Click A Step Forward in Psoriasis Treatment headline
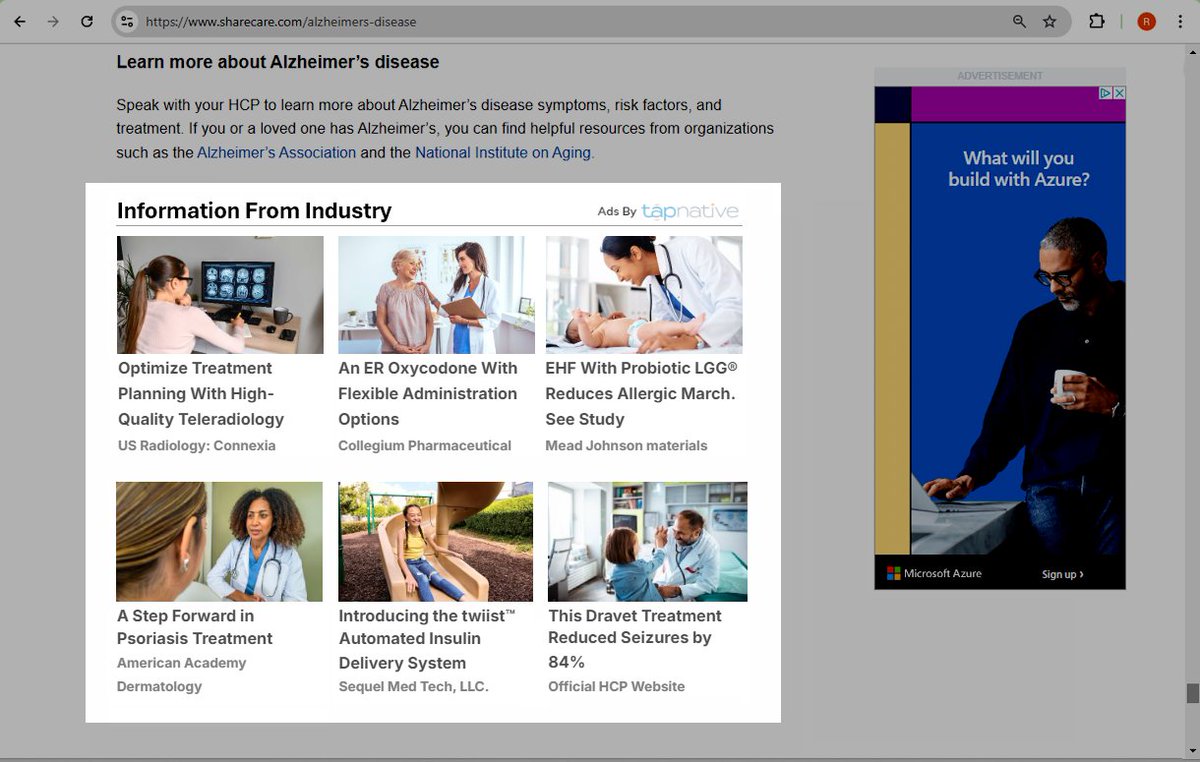Screen dimensions: 1200x762 click(x=195, y=627)
